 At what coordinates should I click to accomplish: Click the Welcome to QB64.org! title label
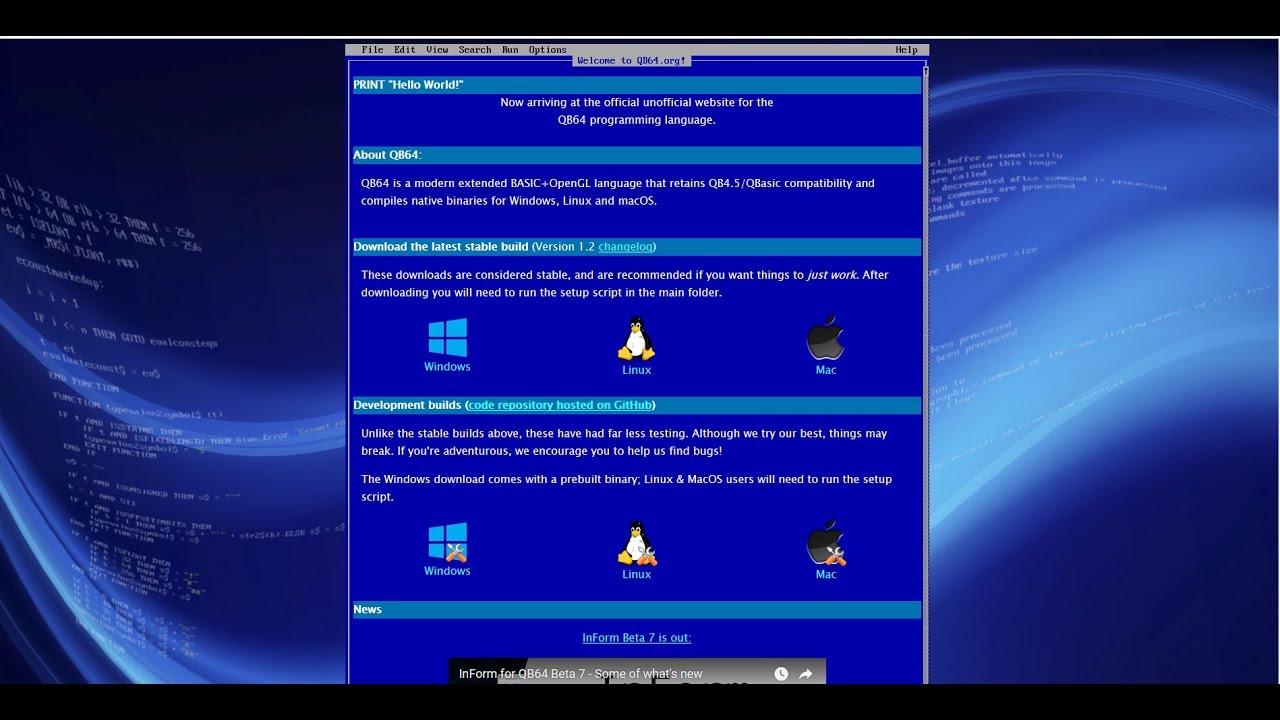(x=632, y=61)
